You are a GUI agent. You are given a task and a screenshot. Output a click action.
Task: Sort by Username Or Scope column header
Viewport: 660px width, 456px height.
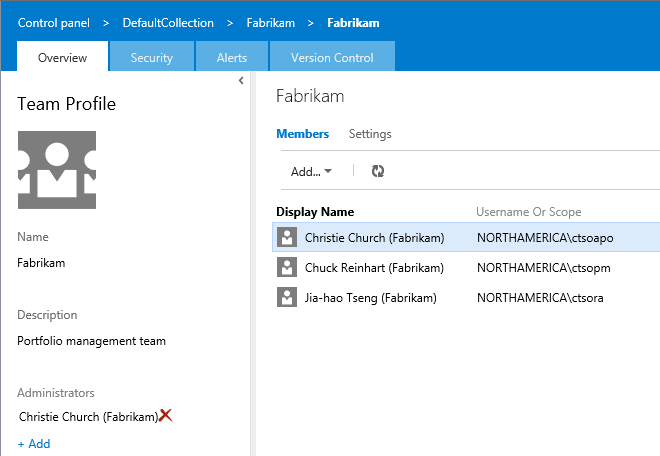528,211
